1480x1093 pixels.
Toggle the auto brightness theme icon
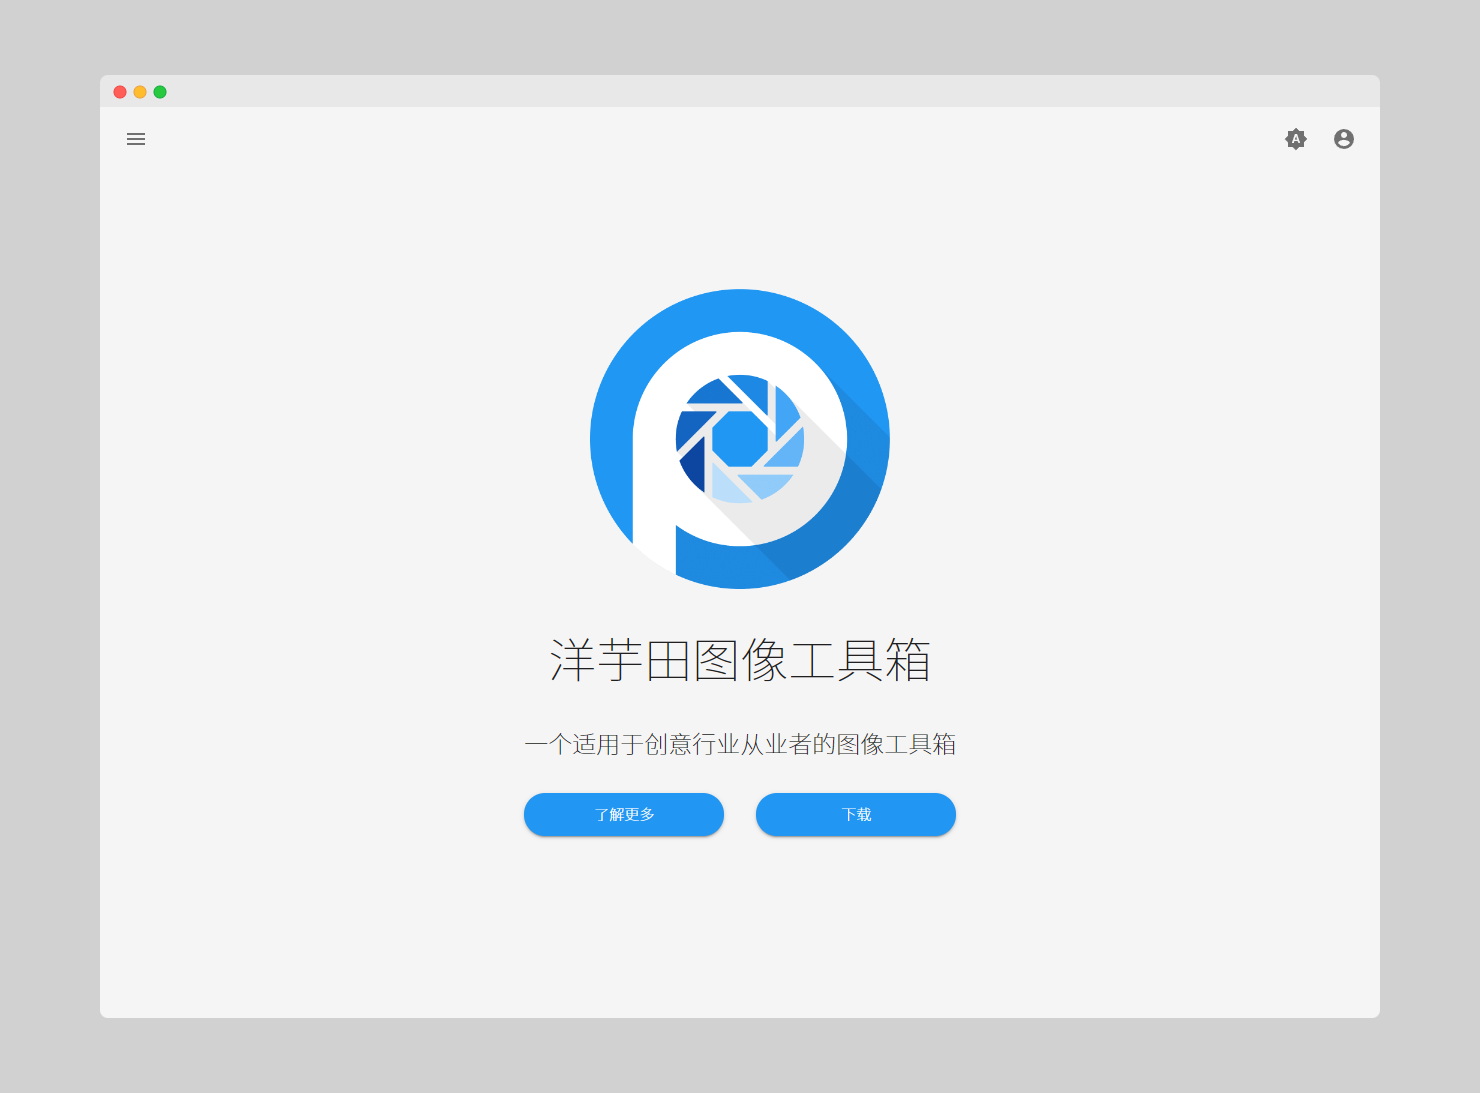click(1295, 139)
